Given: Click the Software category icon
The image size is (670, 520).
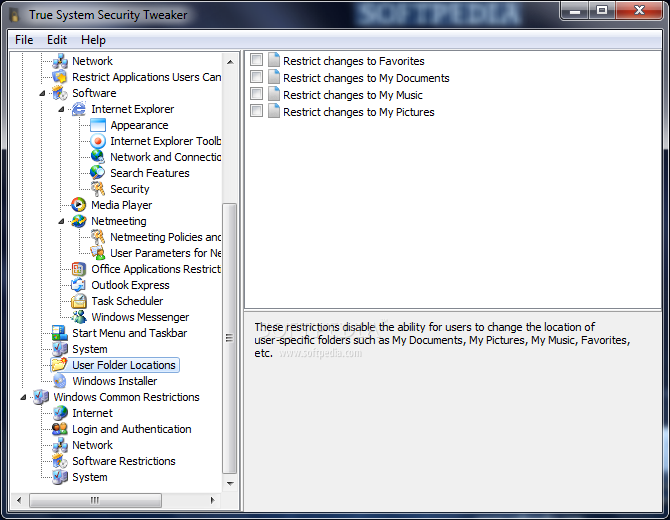Looking at the screenshot, I should tap(60, 93).
